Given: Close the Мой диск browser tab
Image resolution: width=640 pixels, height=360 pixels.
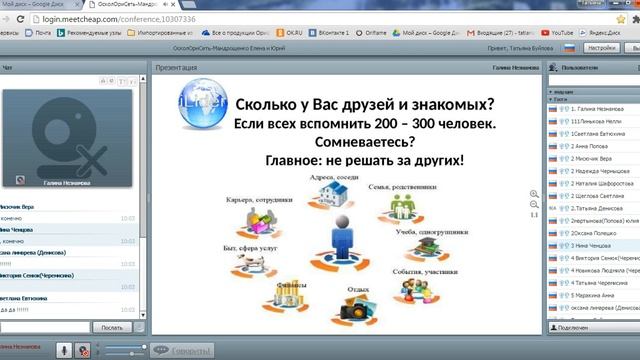Looking at the screenshot, I should 78,4.
